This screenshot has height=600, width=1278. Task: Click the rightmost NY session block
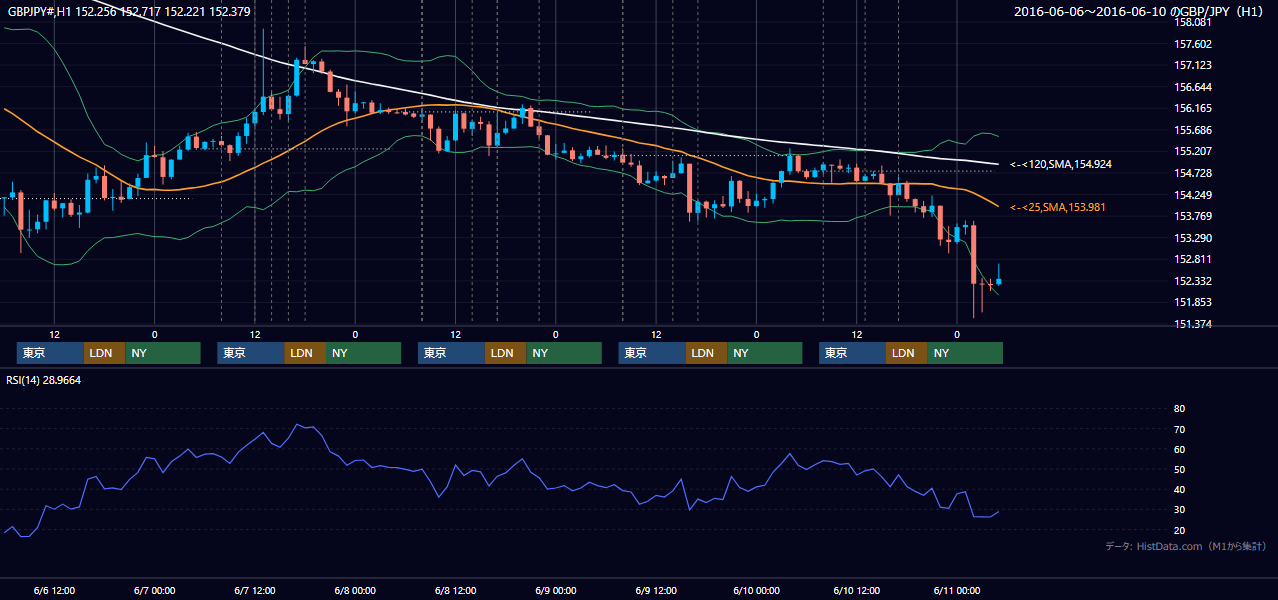[965, 353]
